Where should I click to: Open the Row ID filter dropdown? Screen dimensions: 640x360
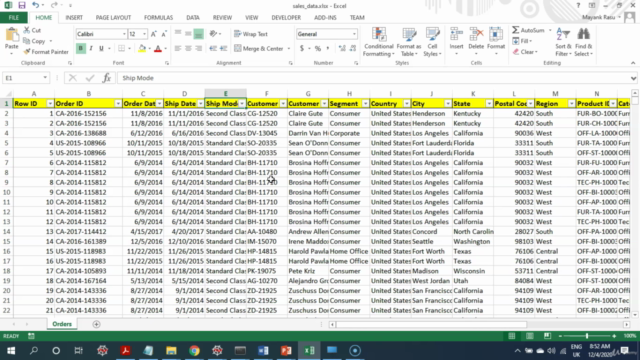point(50,104)
